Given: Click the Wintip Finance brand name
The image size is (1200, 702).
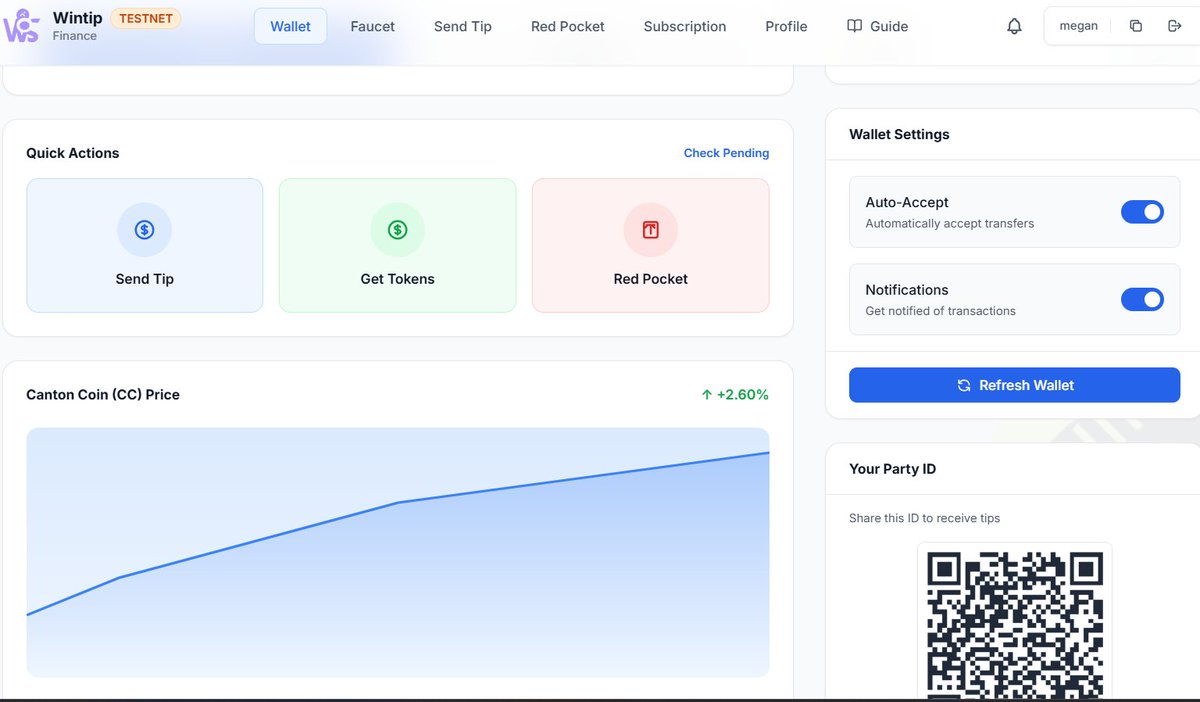Looking at the screenshot, I should [x=77, y=26].
